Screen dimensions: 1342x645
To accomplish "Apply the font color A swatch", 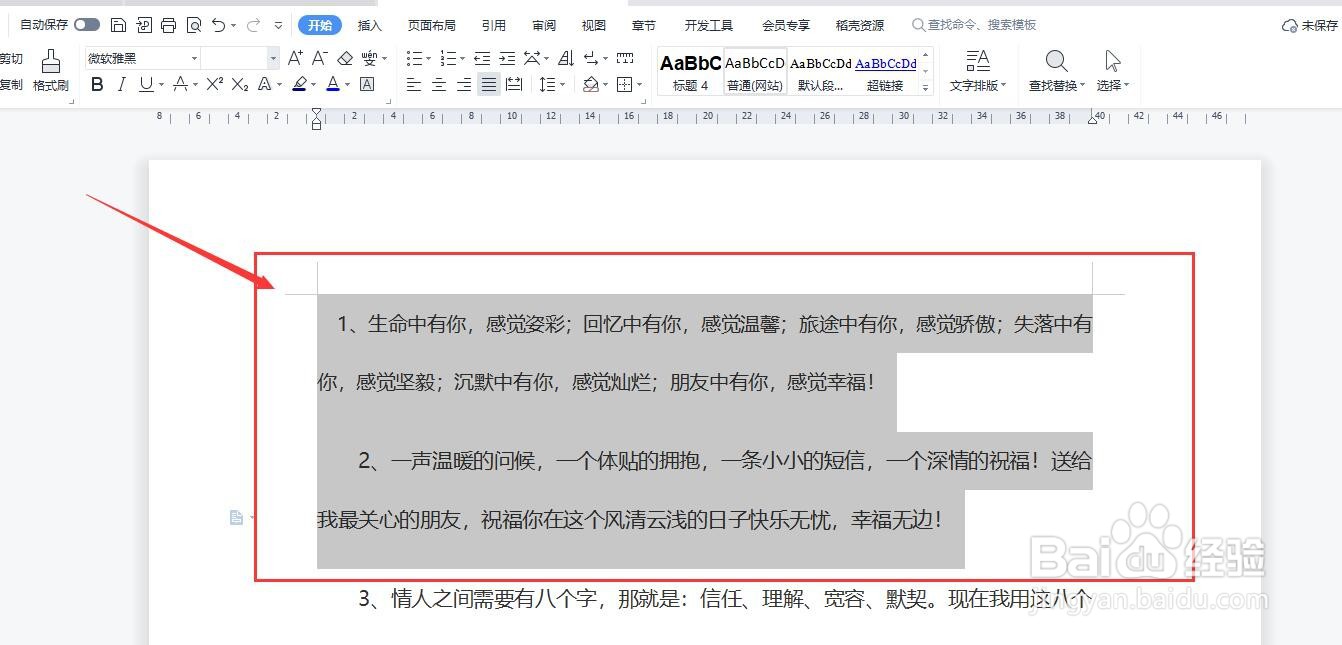I will pos(333,85).
